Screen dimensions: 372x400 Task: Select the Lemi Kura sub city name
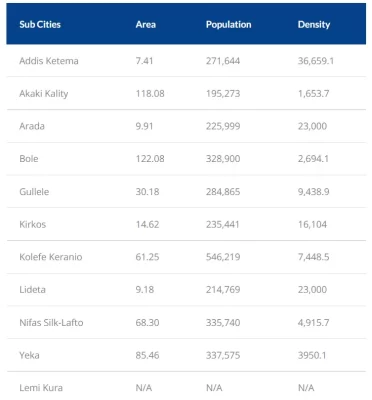coord(41,388)
